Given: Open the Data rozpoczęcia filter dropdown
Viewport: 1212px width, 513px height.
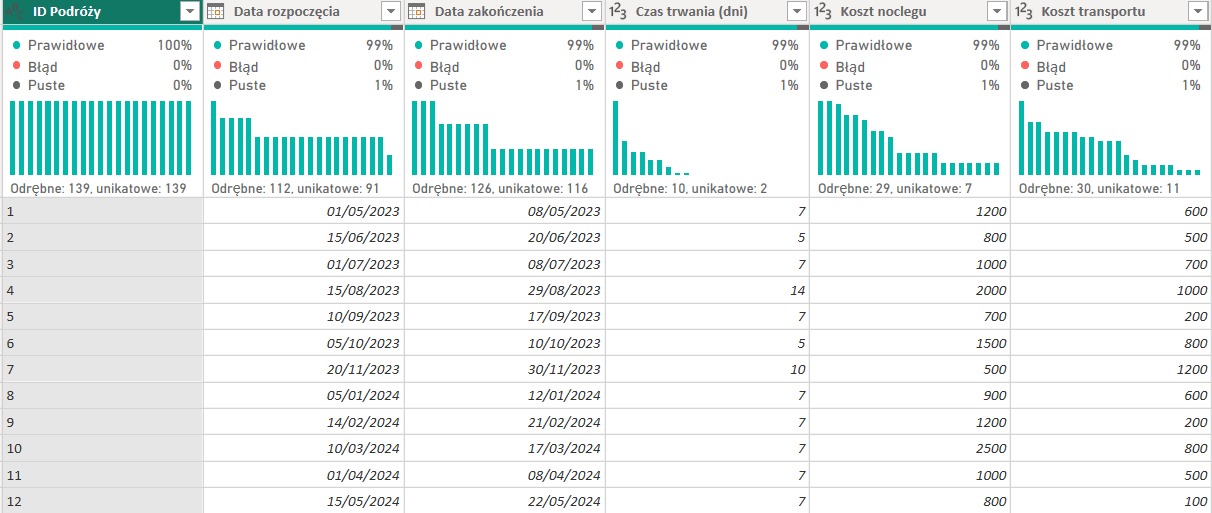Looking at the screenshot, I should 391,12.
